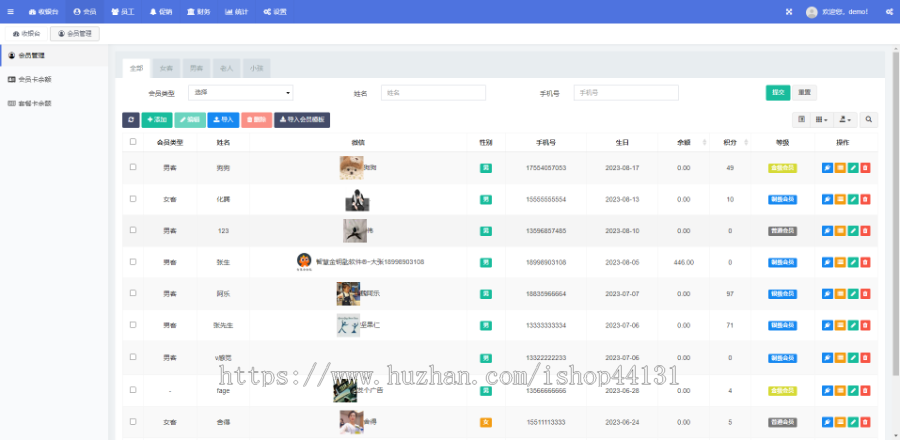Switch to the 老人 filter tab
Image resolution: width=900 pixels, height=440 pixels.
point(226,68)
